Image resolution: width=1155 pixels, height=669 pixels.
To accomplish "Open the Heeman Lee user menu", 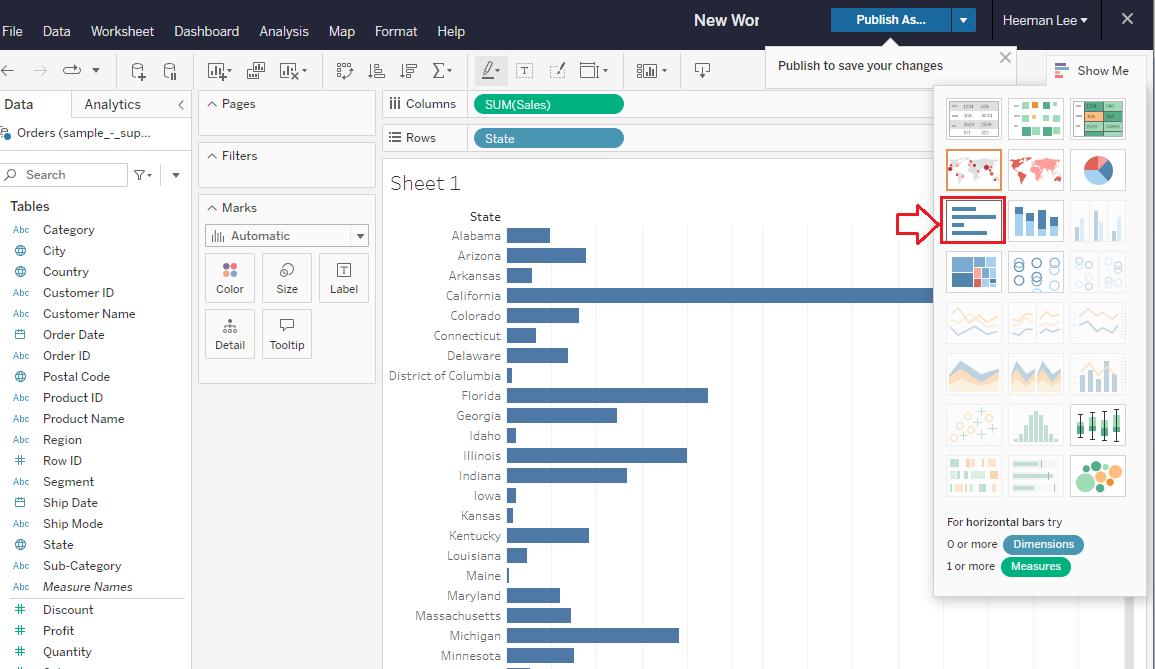I will click(1045, 20).
